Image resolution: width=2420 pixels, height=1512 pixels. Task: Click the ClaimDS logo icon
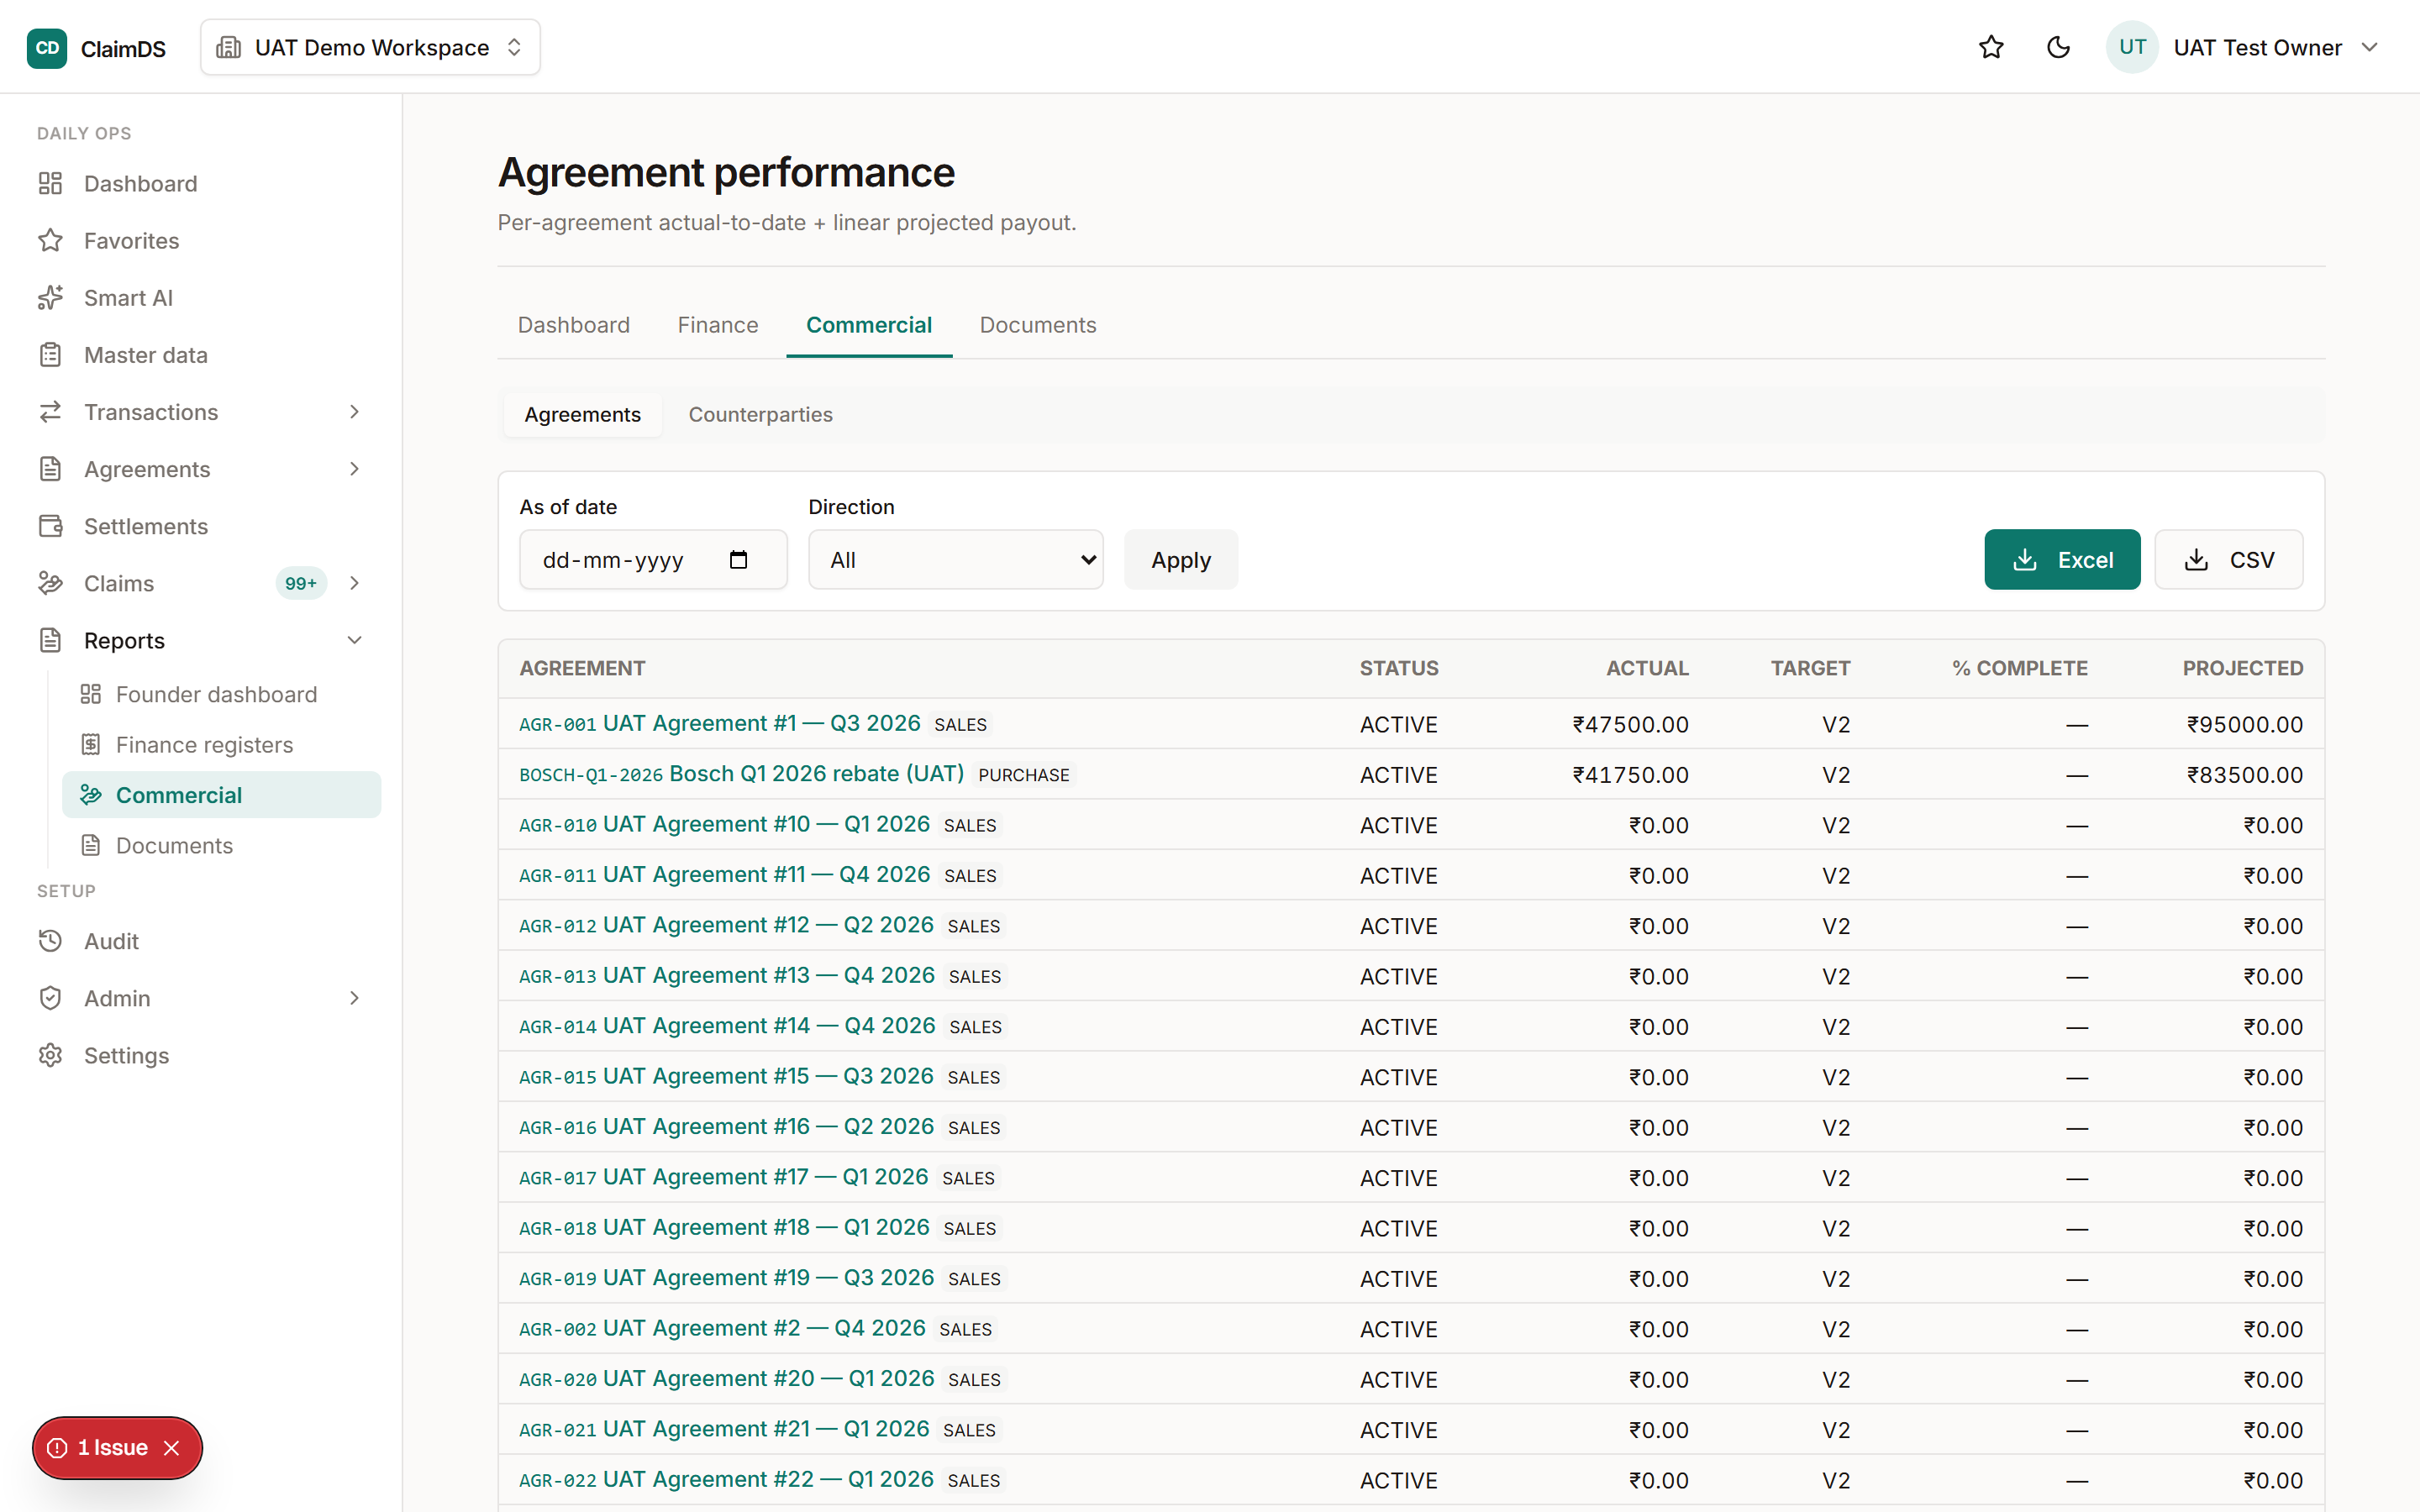tap(47, 48)
